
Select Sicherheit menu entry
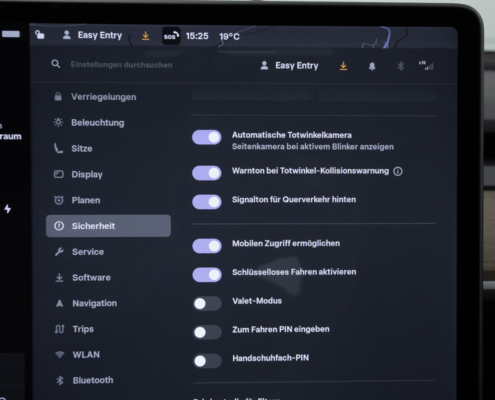click(x=108, y=226)
